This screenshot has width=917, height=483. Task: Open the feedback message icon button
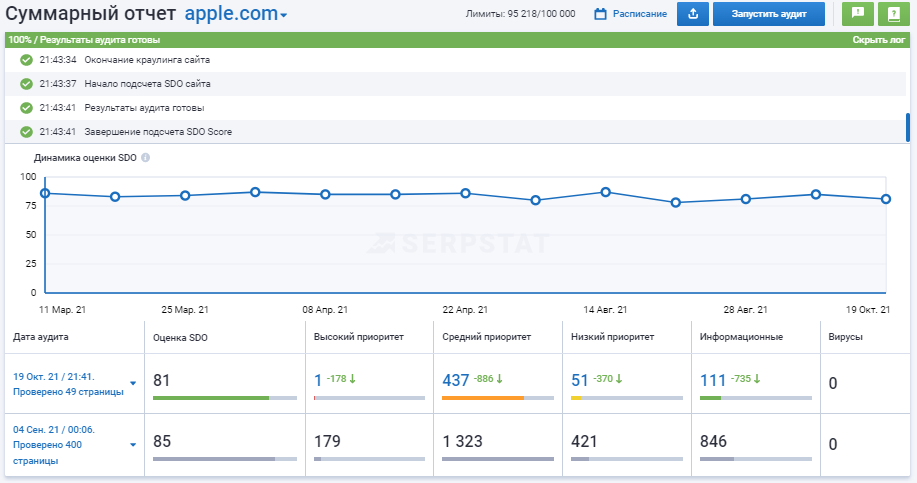pyautogui.click(x=857, y=14)
